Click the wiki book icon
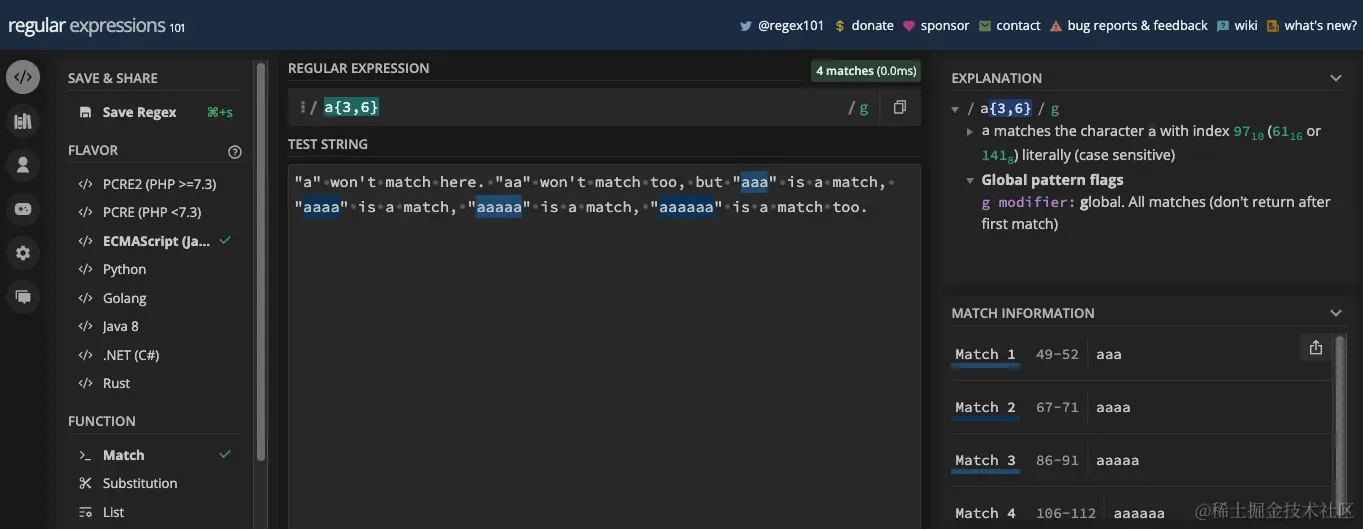This screenshot has height=529, width=1363. pos(1223,26)
